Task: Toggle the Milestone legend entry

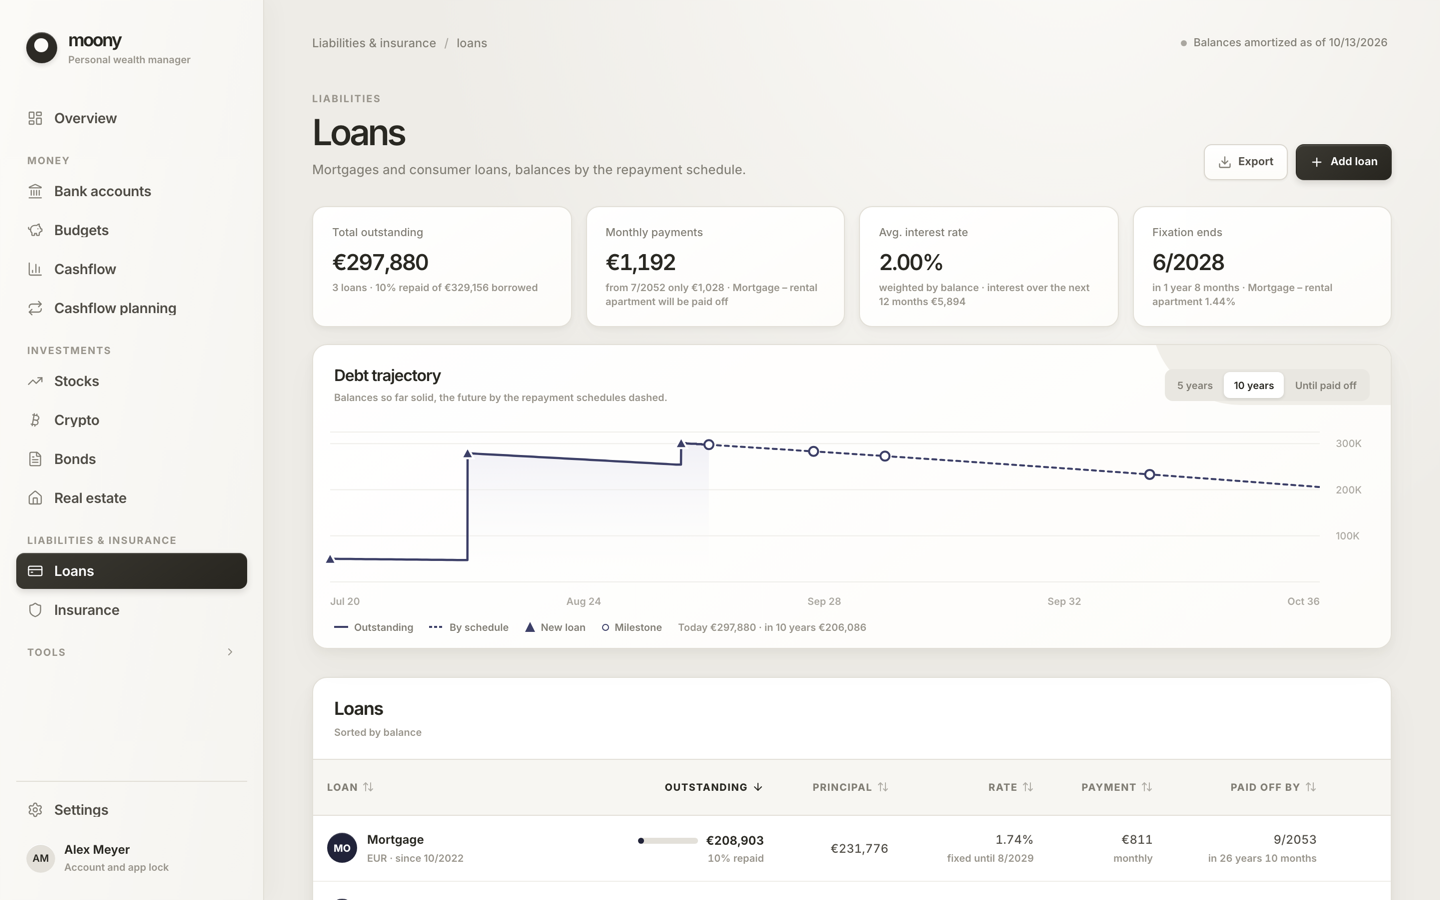Action: click(632, 628)
